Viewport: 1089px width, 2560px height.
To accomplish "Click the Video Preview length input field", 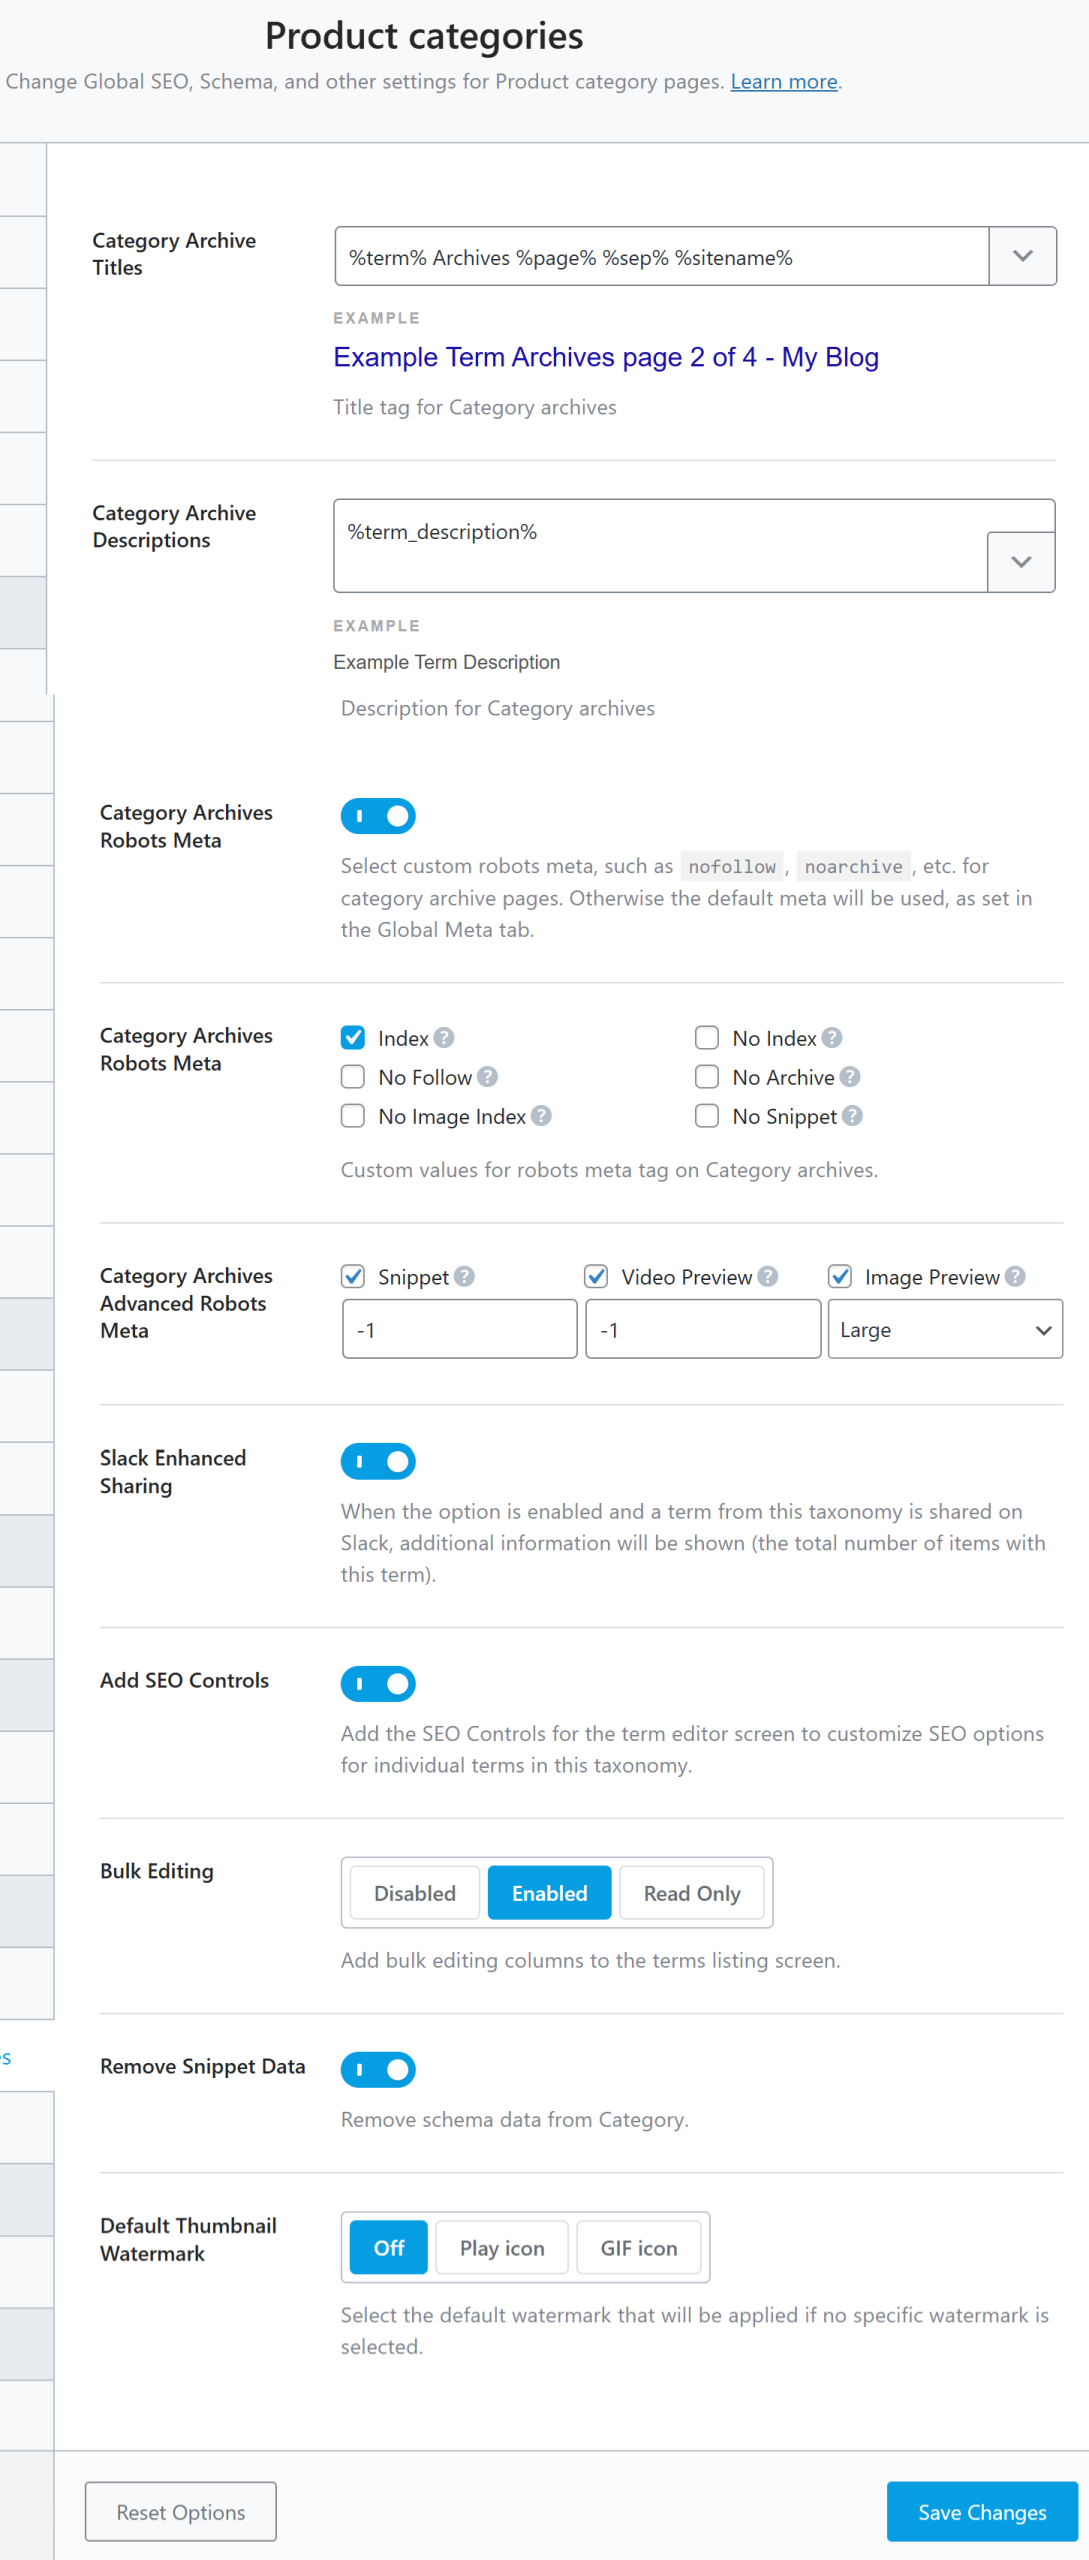I will tap(703, 1330).
